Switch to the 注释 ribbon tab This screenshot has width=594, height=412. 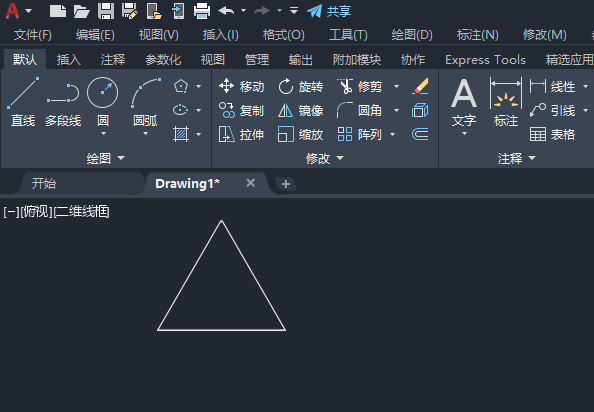click(x=113, y=59)
